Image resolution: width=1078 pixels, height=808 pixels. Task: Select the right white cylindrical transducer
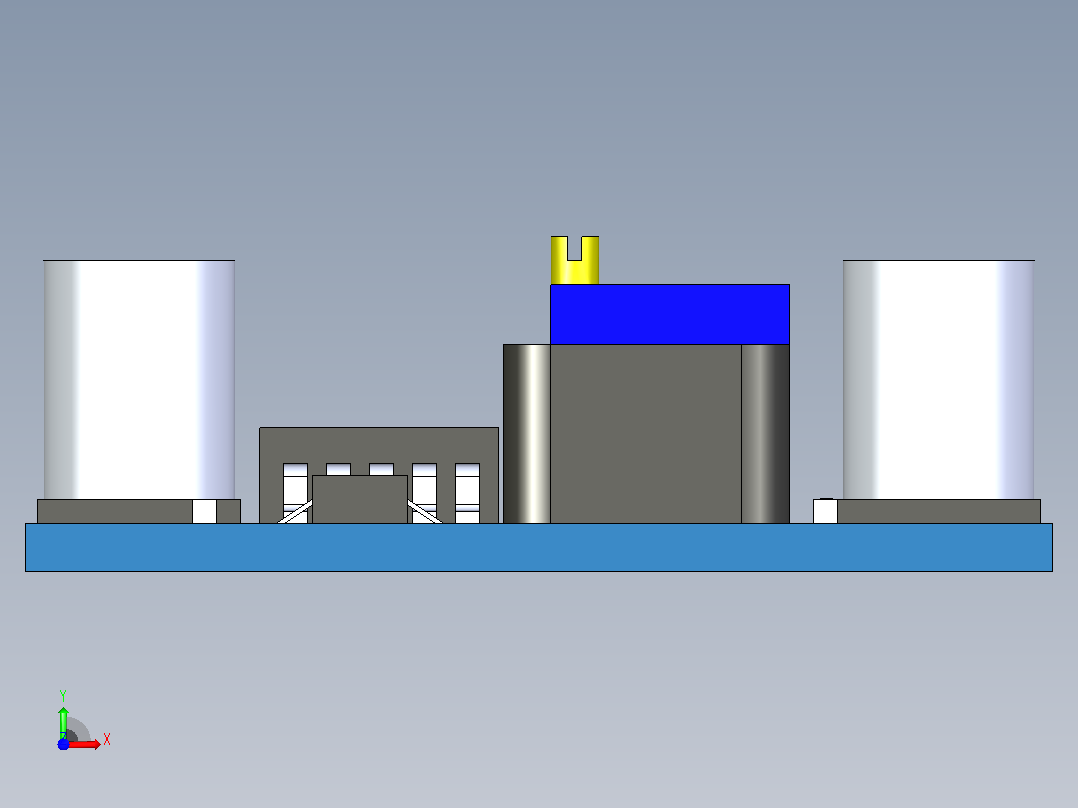click(938, 380)
